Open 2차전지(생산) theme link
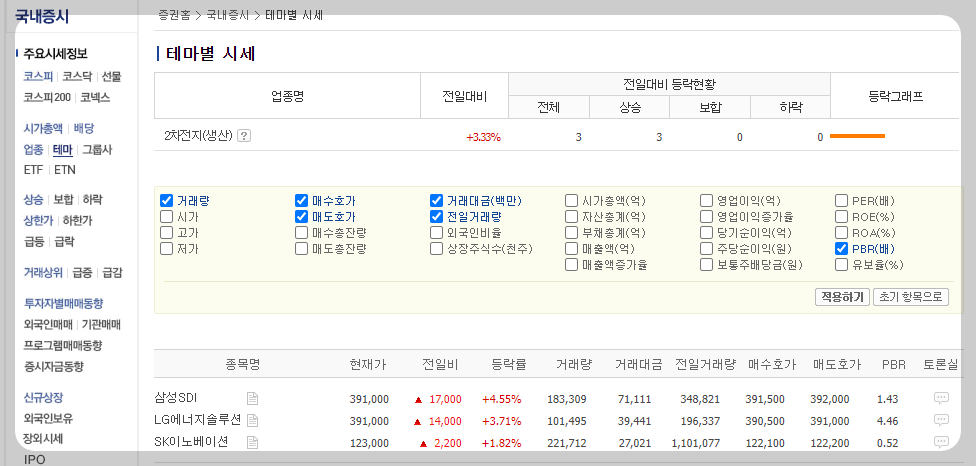Image resolution: width=976 pixels, height=466 pixels. pyautogui.click(x=199, y=136)
